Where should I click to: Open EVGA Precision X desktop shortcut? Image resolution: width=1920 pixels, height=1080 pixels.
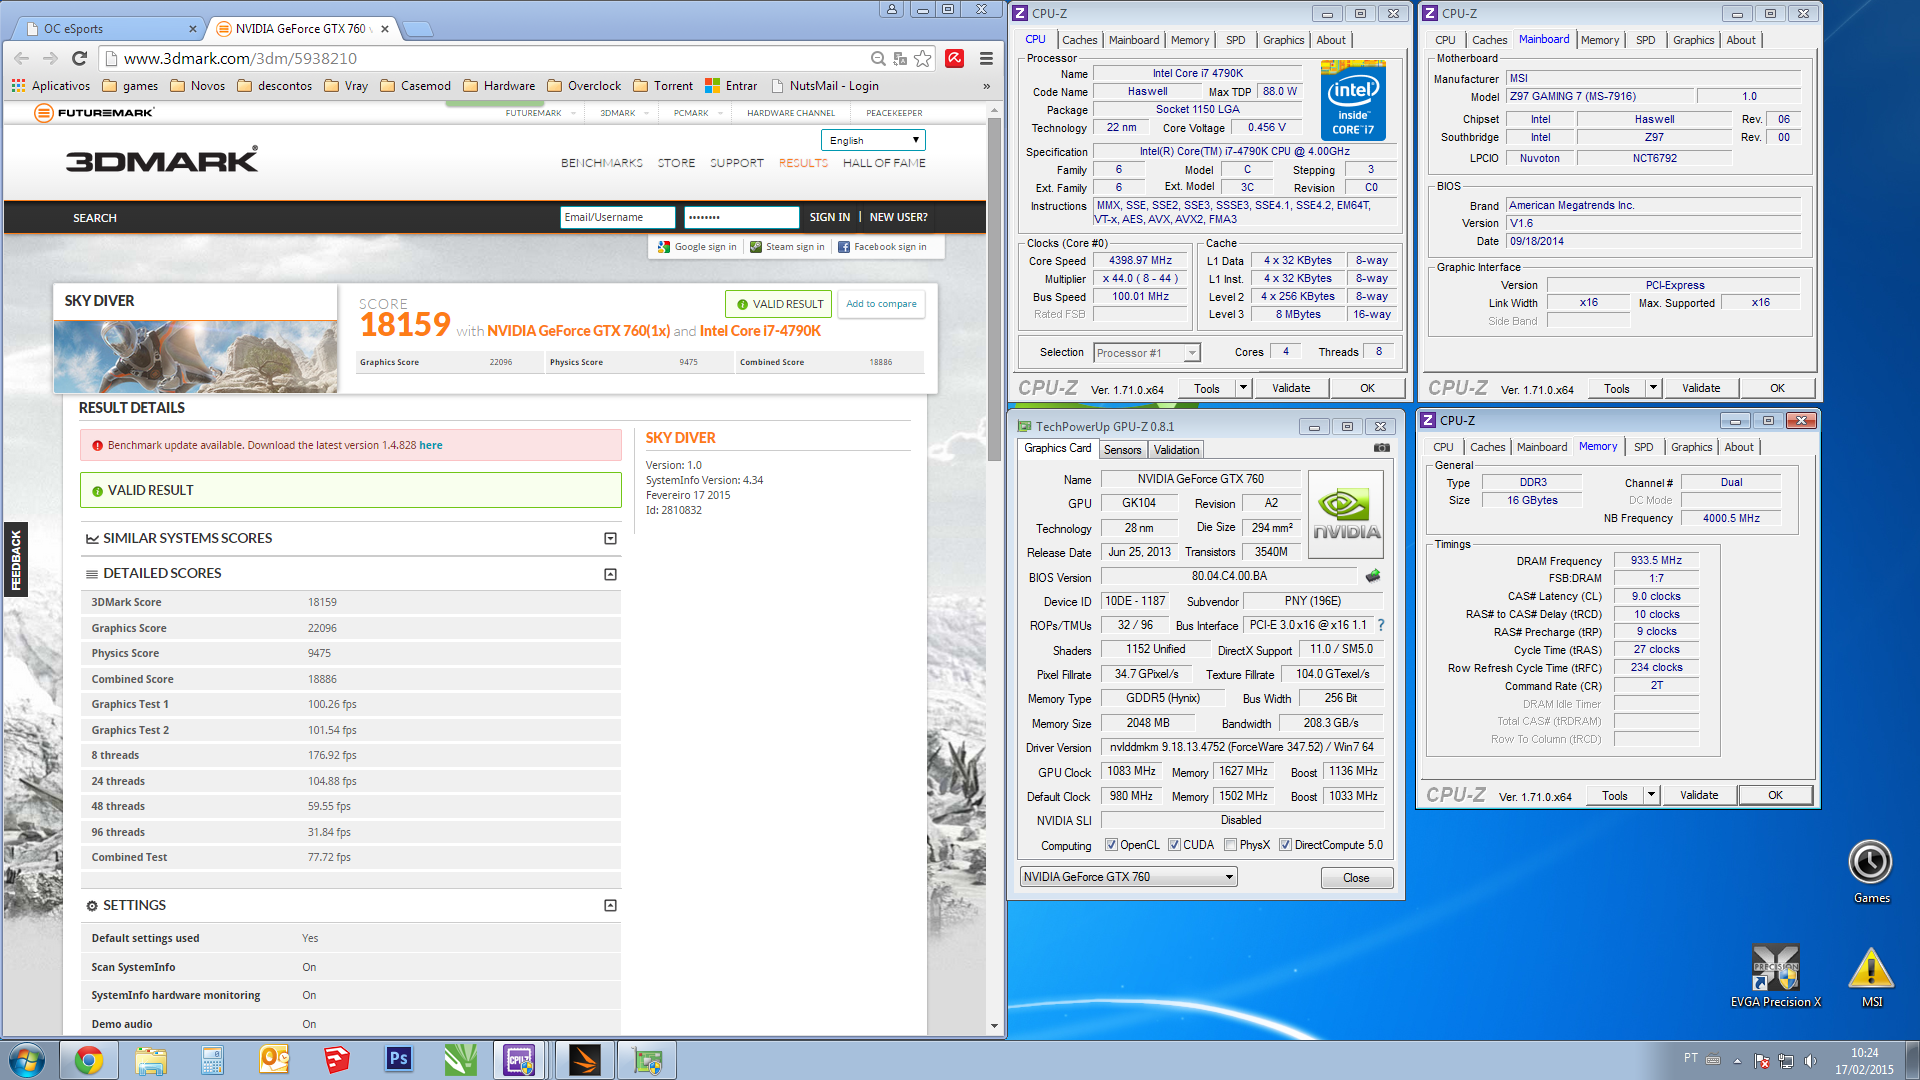coord(1775,975)
